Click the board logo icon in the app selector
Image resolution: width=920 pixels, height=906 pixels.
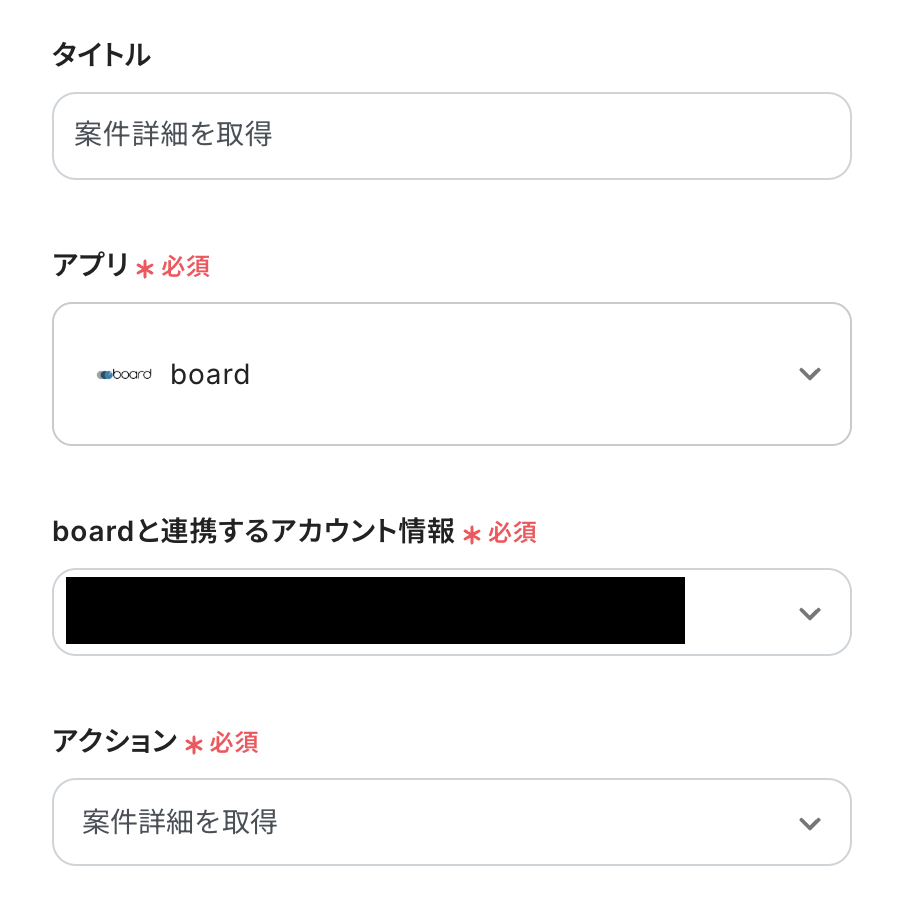124,374
